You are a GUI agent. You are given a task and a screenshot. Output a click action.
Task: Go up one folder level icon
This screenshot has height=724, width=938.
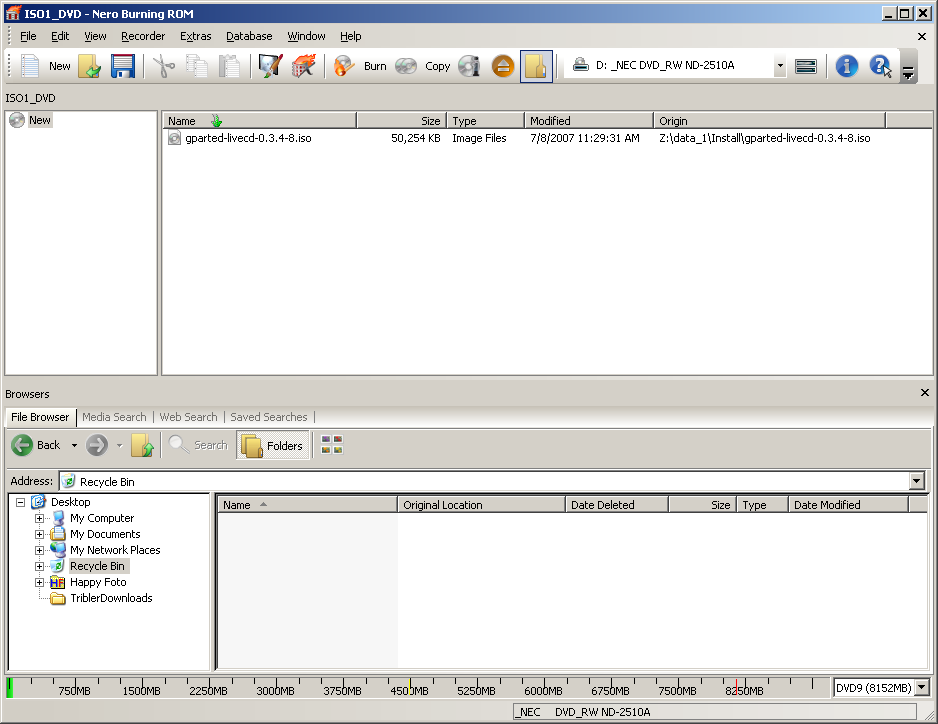pos(142,445)
